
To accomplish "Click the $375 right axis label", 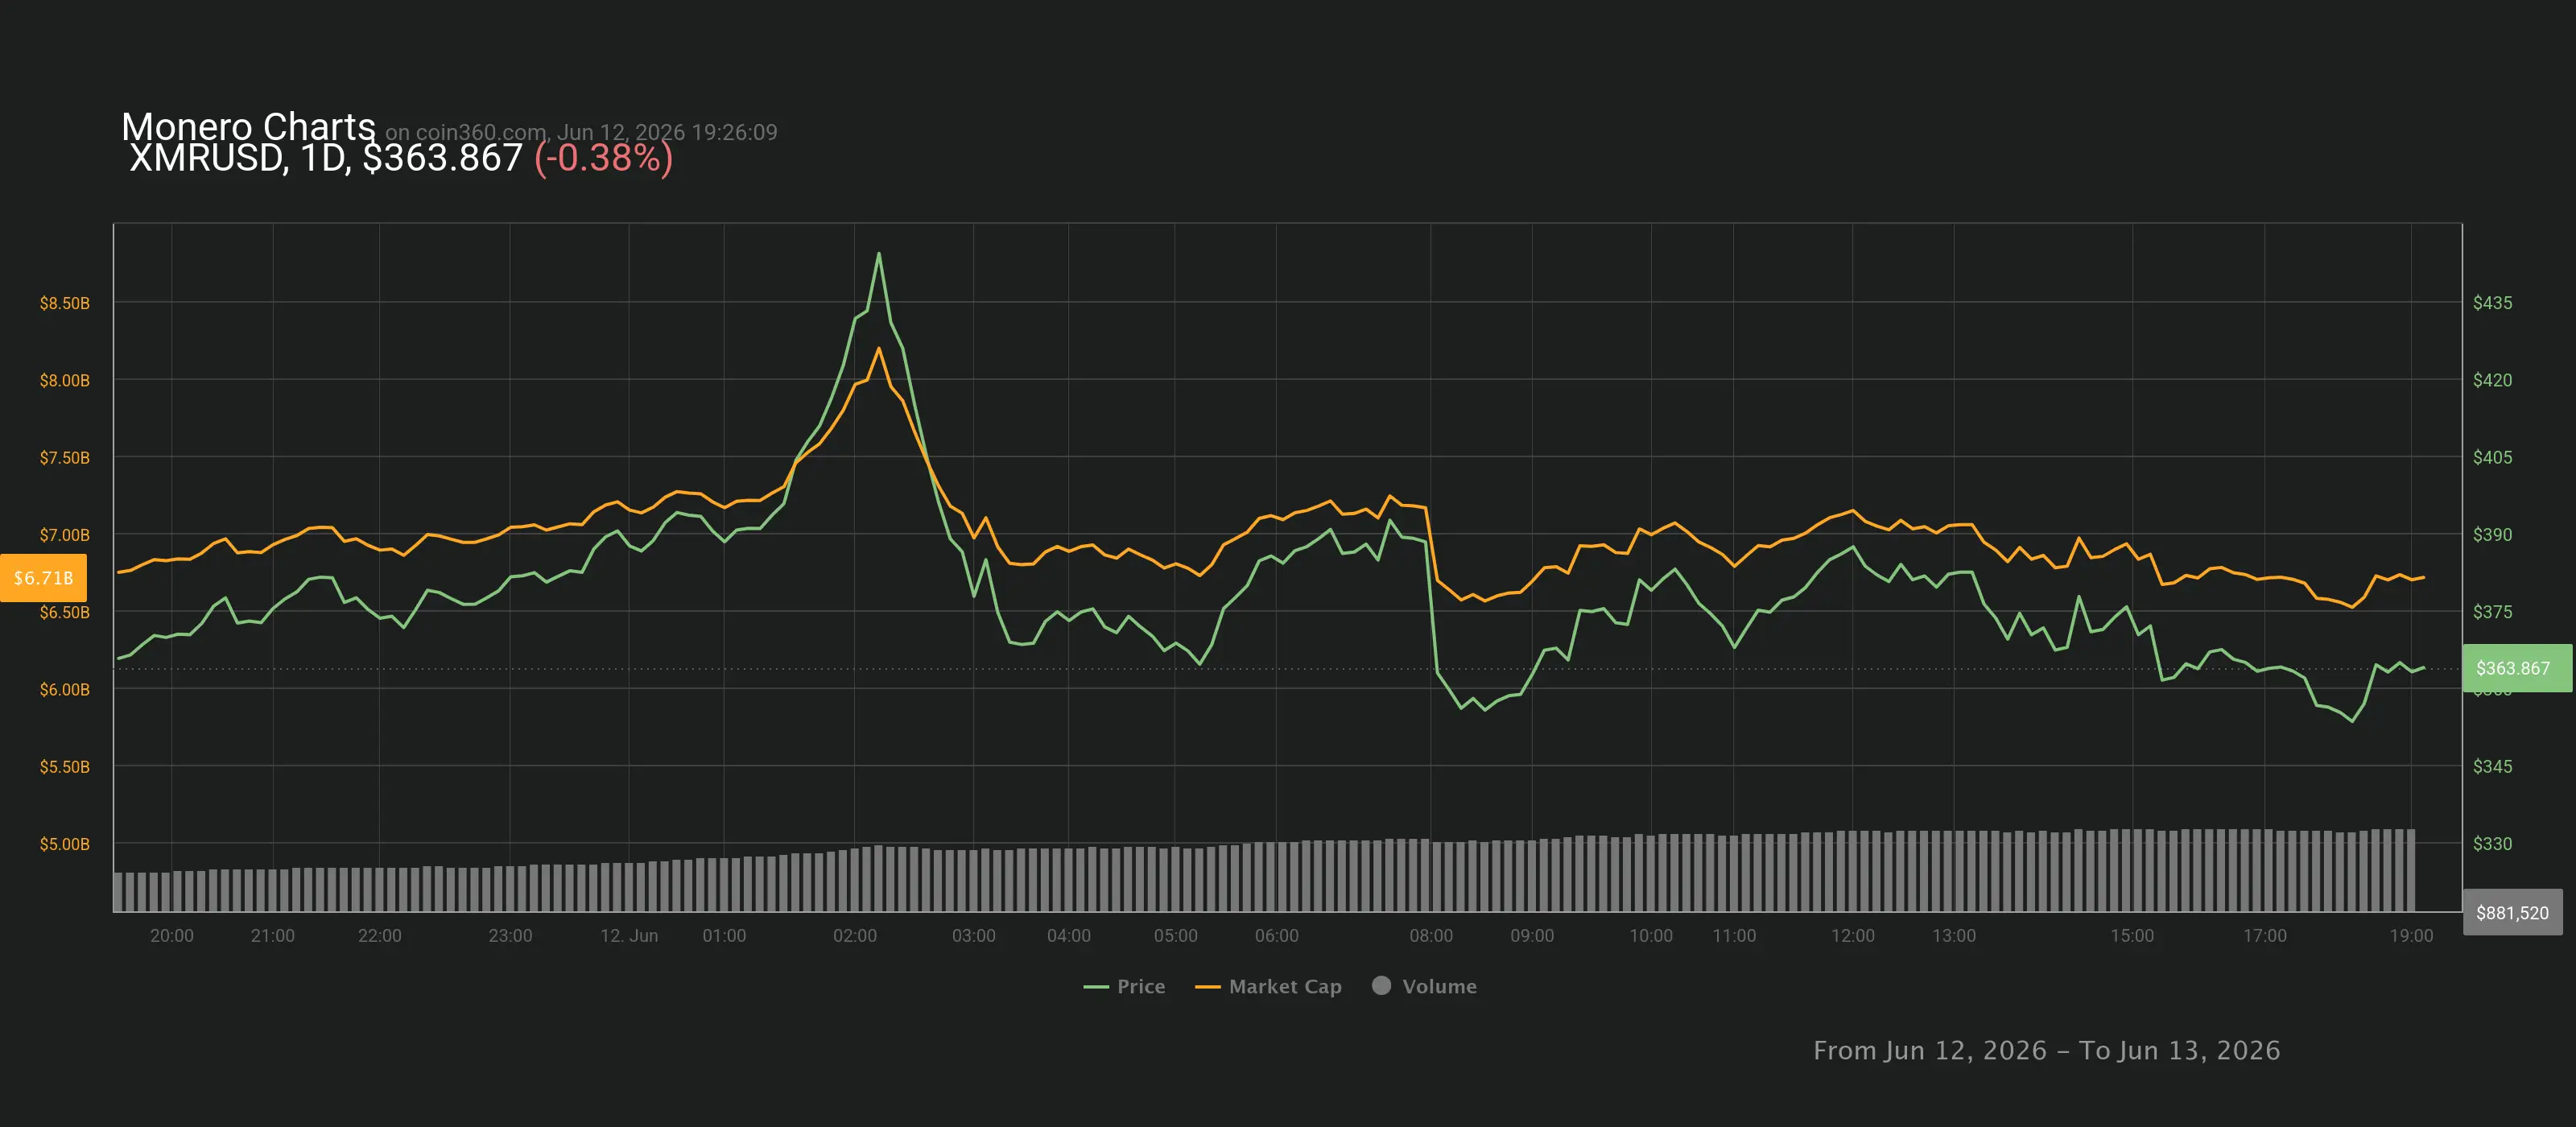I will point(2492,612).
